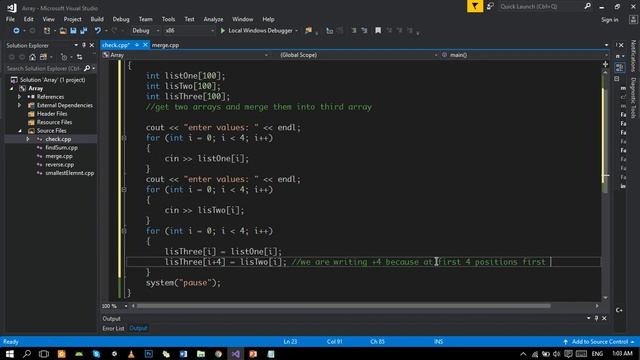Click the New Project toolbar icon

coord(47,31)
